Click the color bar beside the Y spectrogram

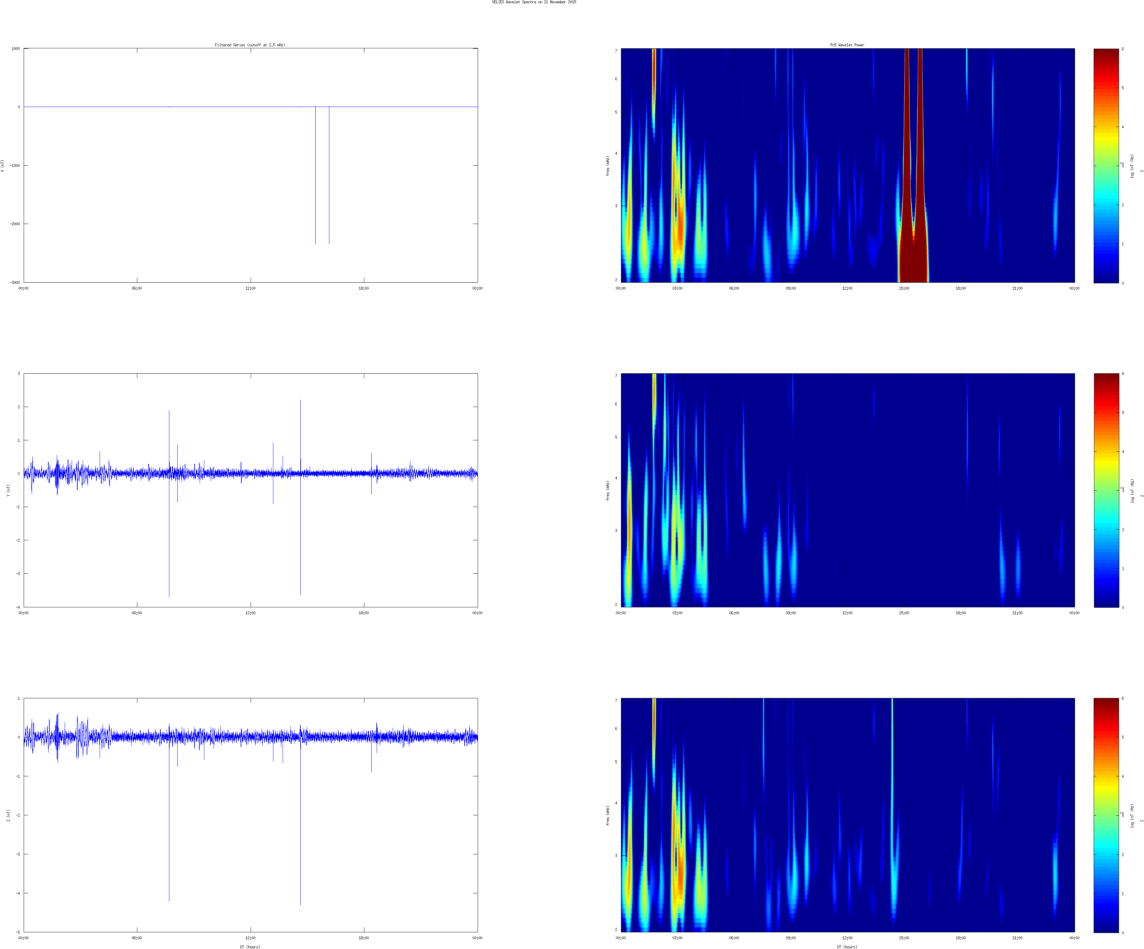(x=1106, y=489)
